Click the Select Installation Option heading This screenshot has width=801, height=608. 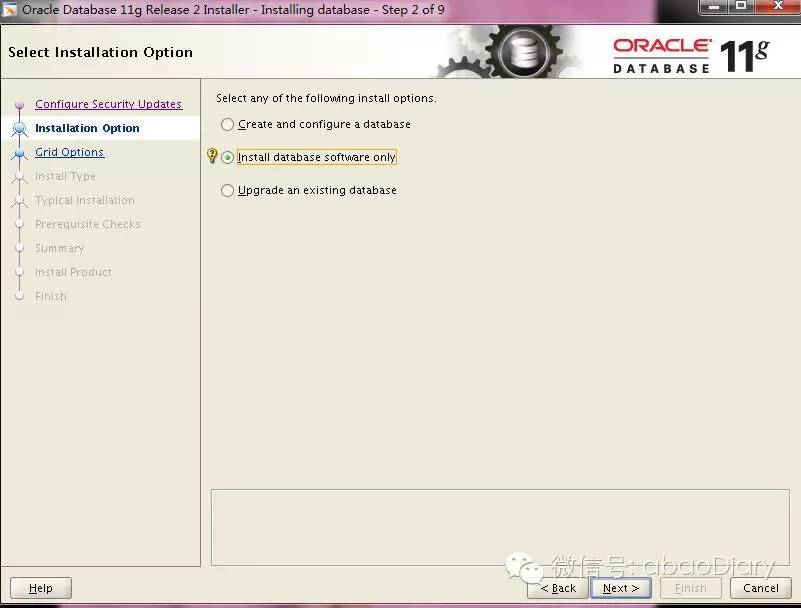click(x=100, y=52)
